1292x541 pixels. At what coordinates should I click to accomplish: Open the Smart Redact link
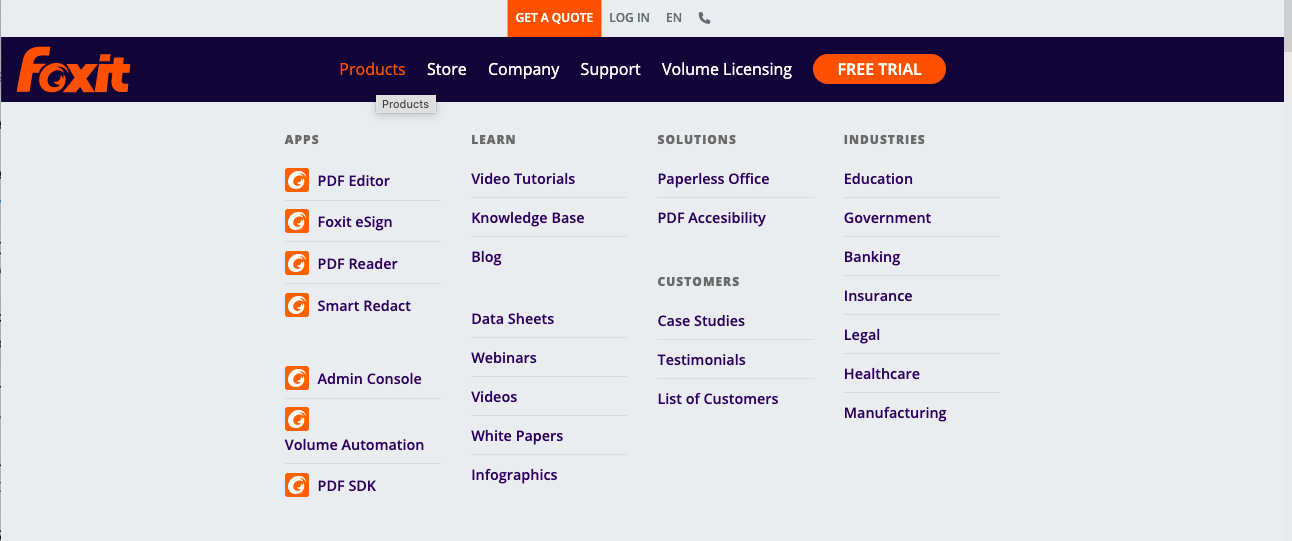pyautogui.click(x=364, y=306)
